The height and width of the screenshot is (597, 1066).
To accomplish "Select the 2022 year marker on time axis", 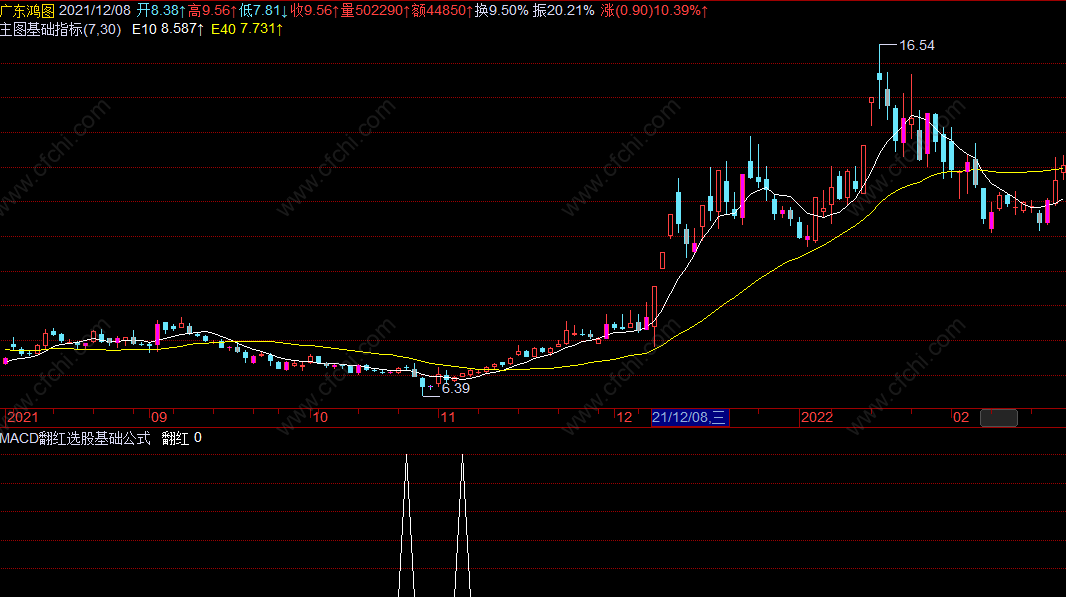I will click(x=816, y=417).
